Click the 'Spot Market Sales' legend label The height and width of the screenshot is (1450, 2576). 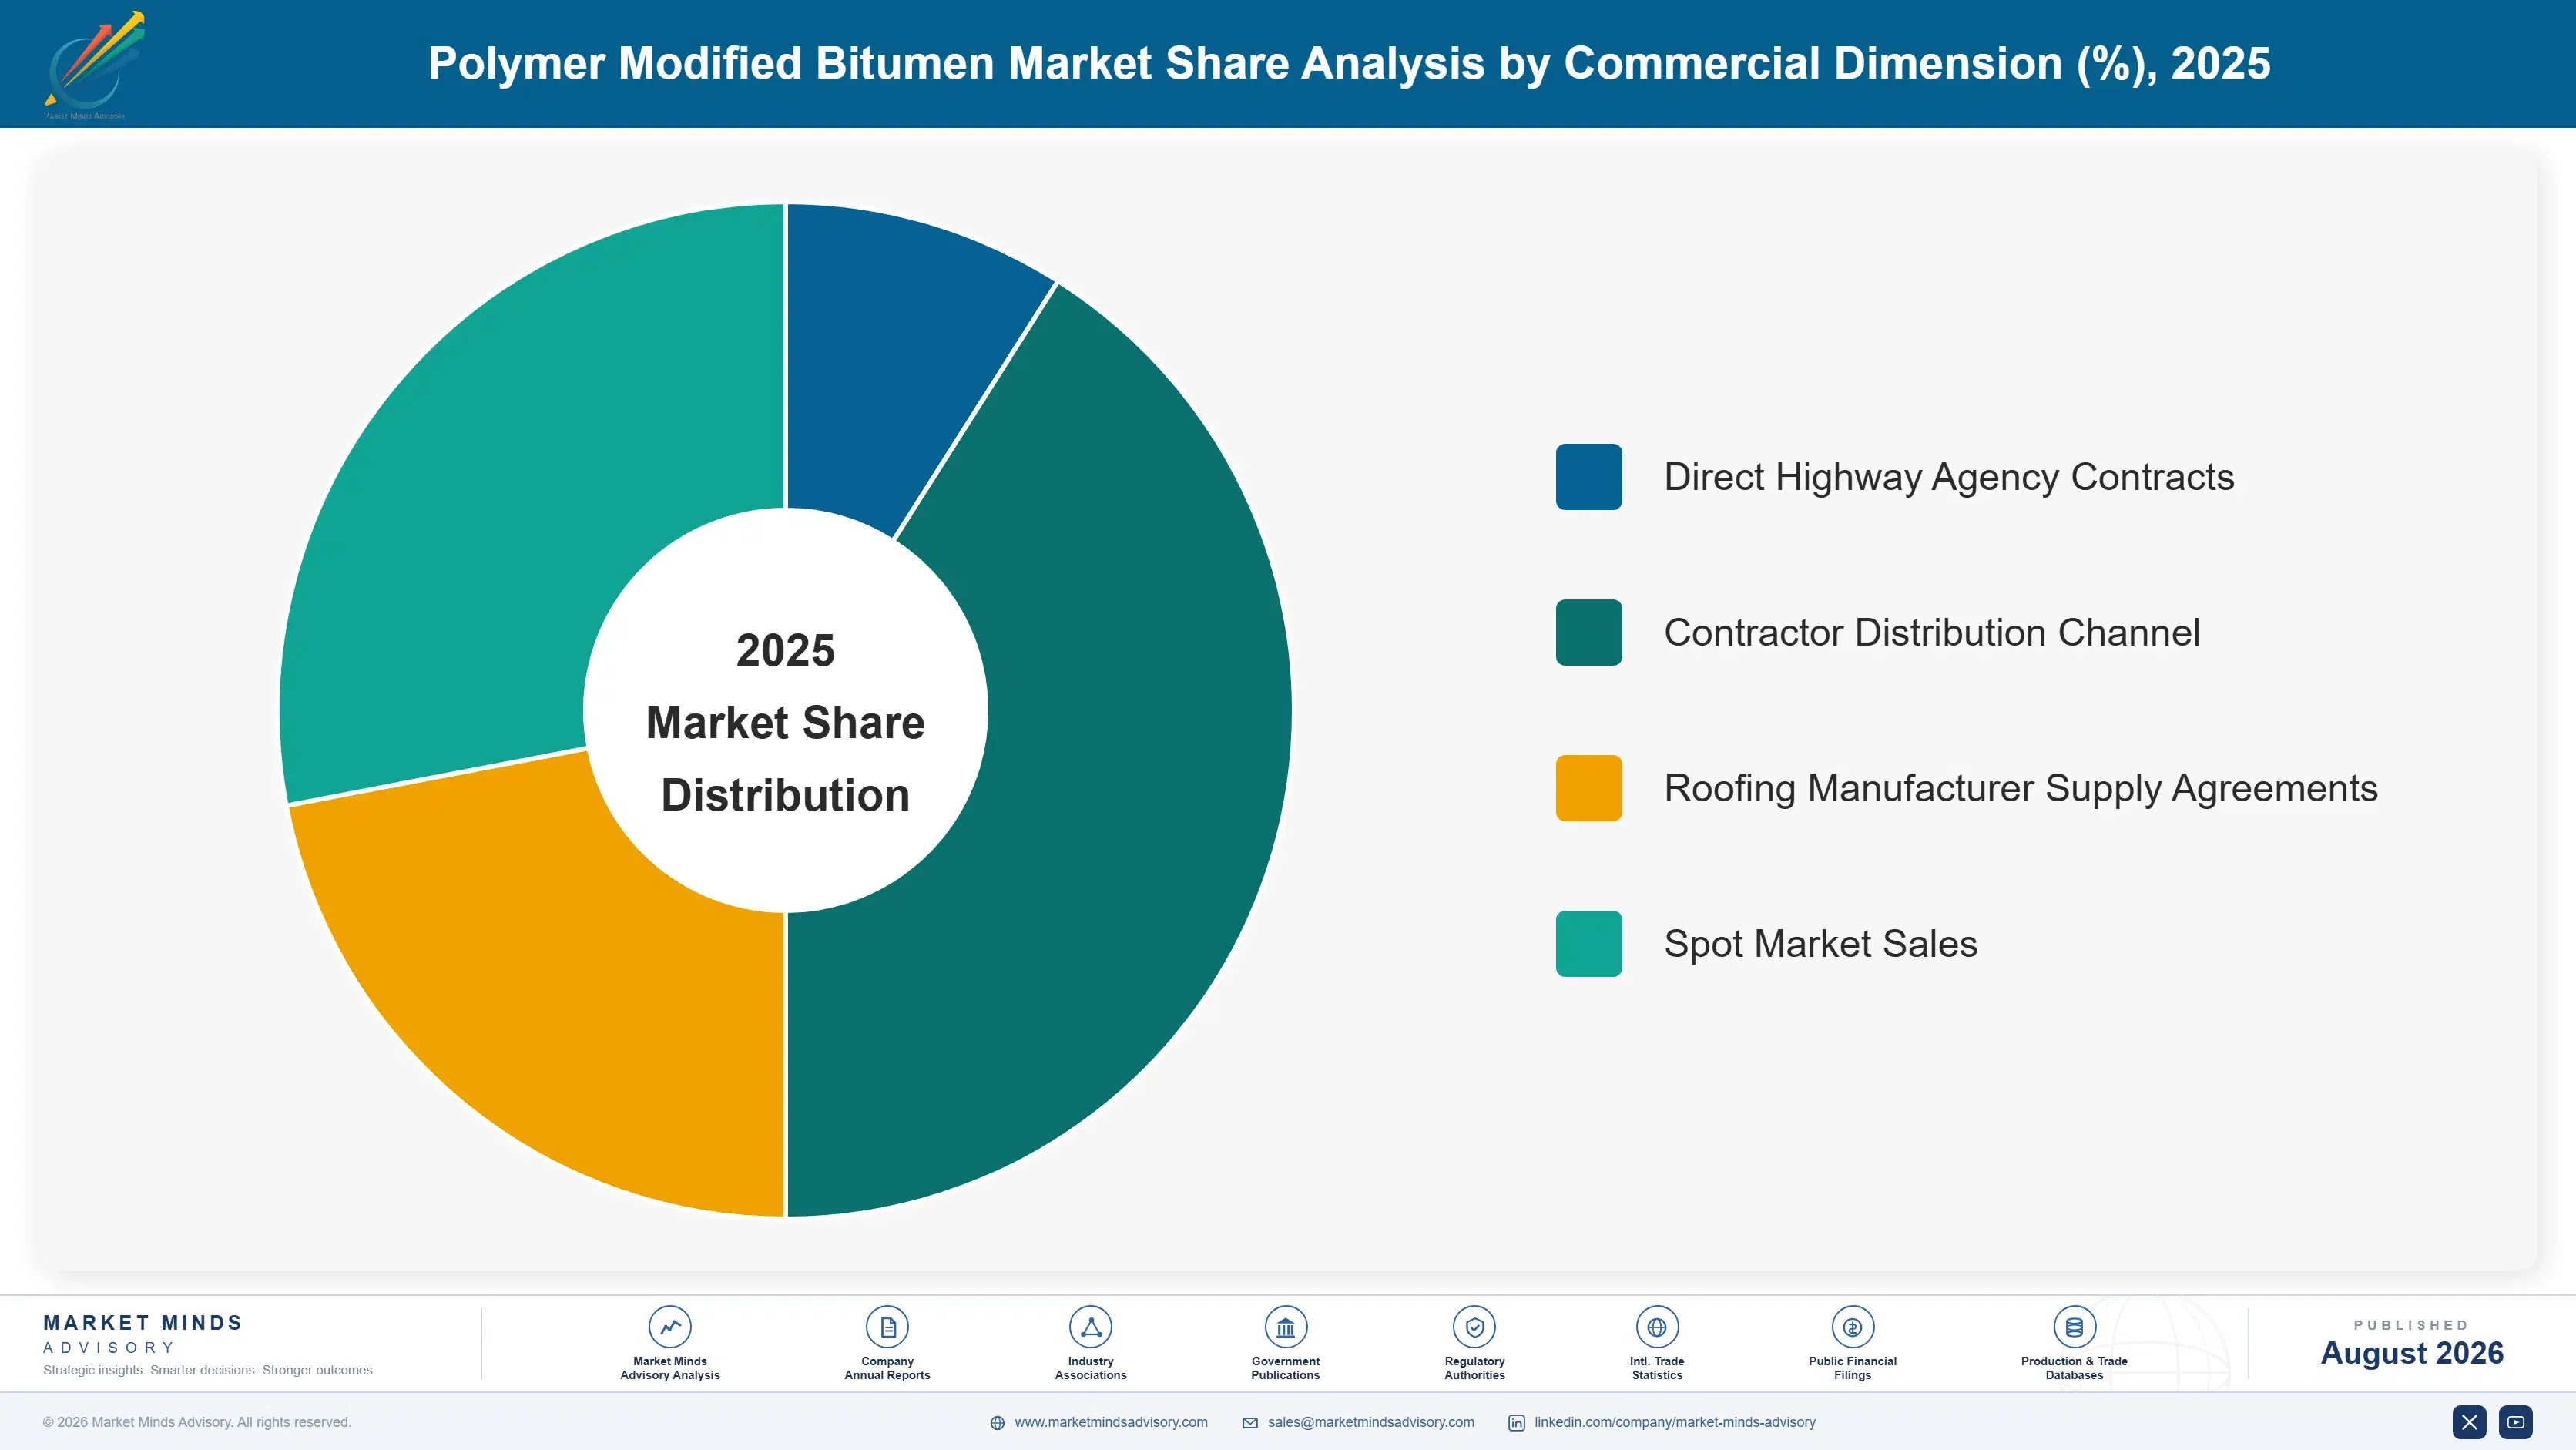pos(1821,944)
